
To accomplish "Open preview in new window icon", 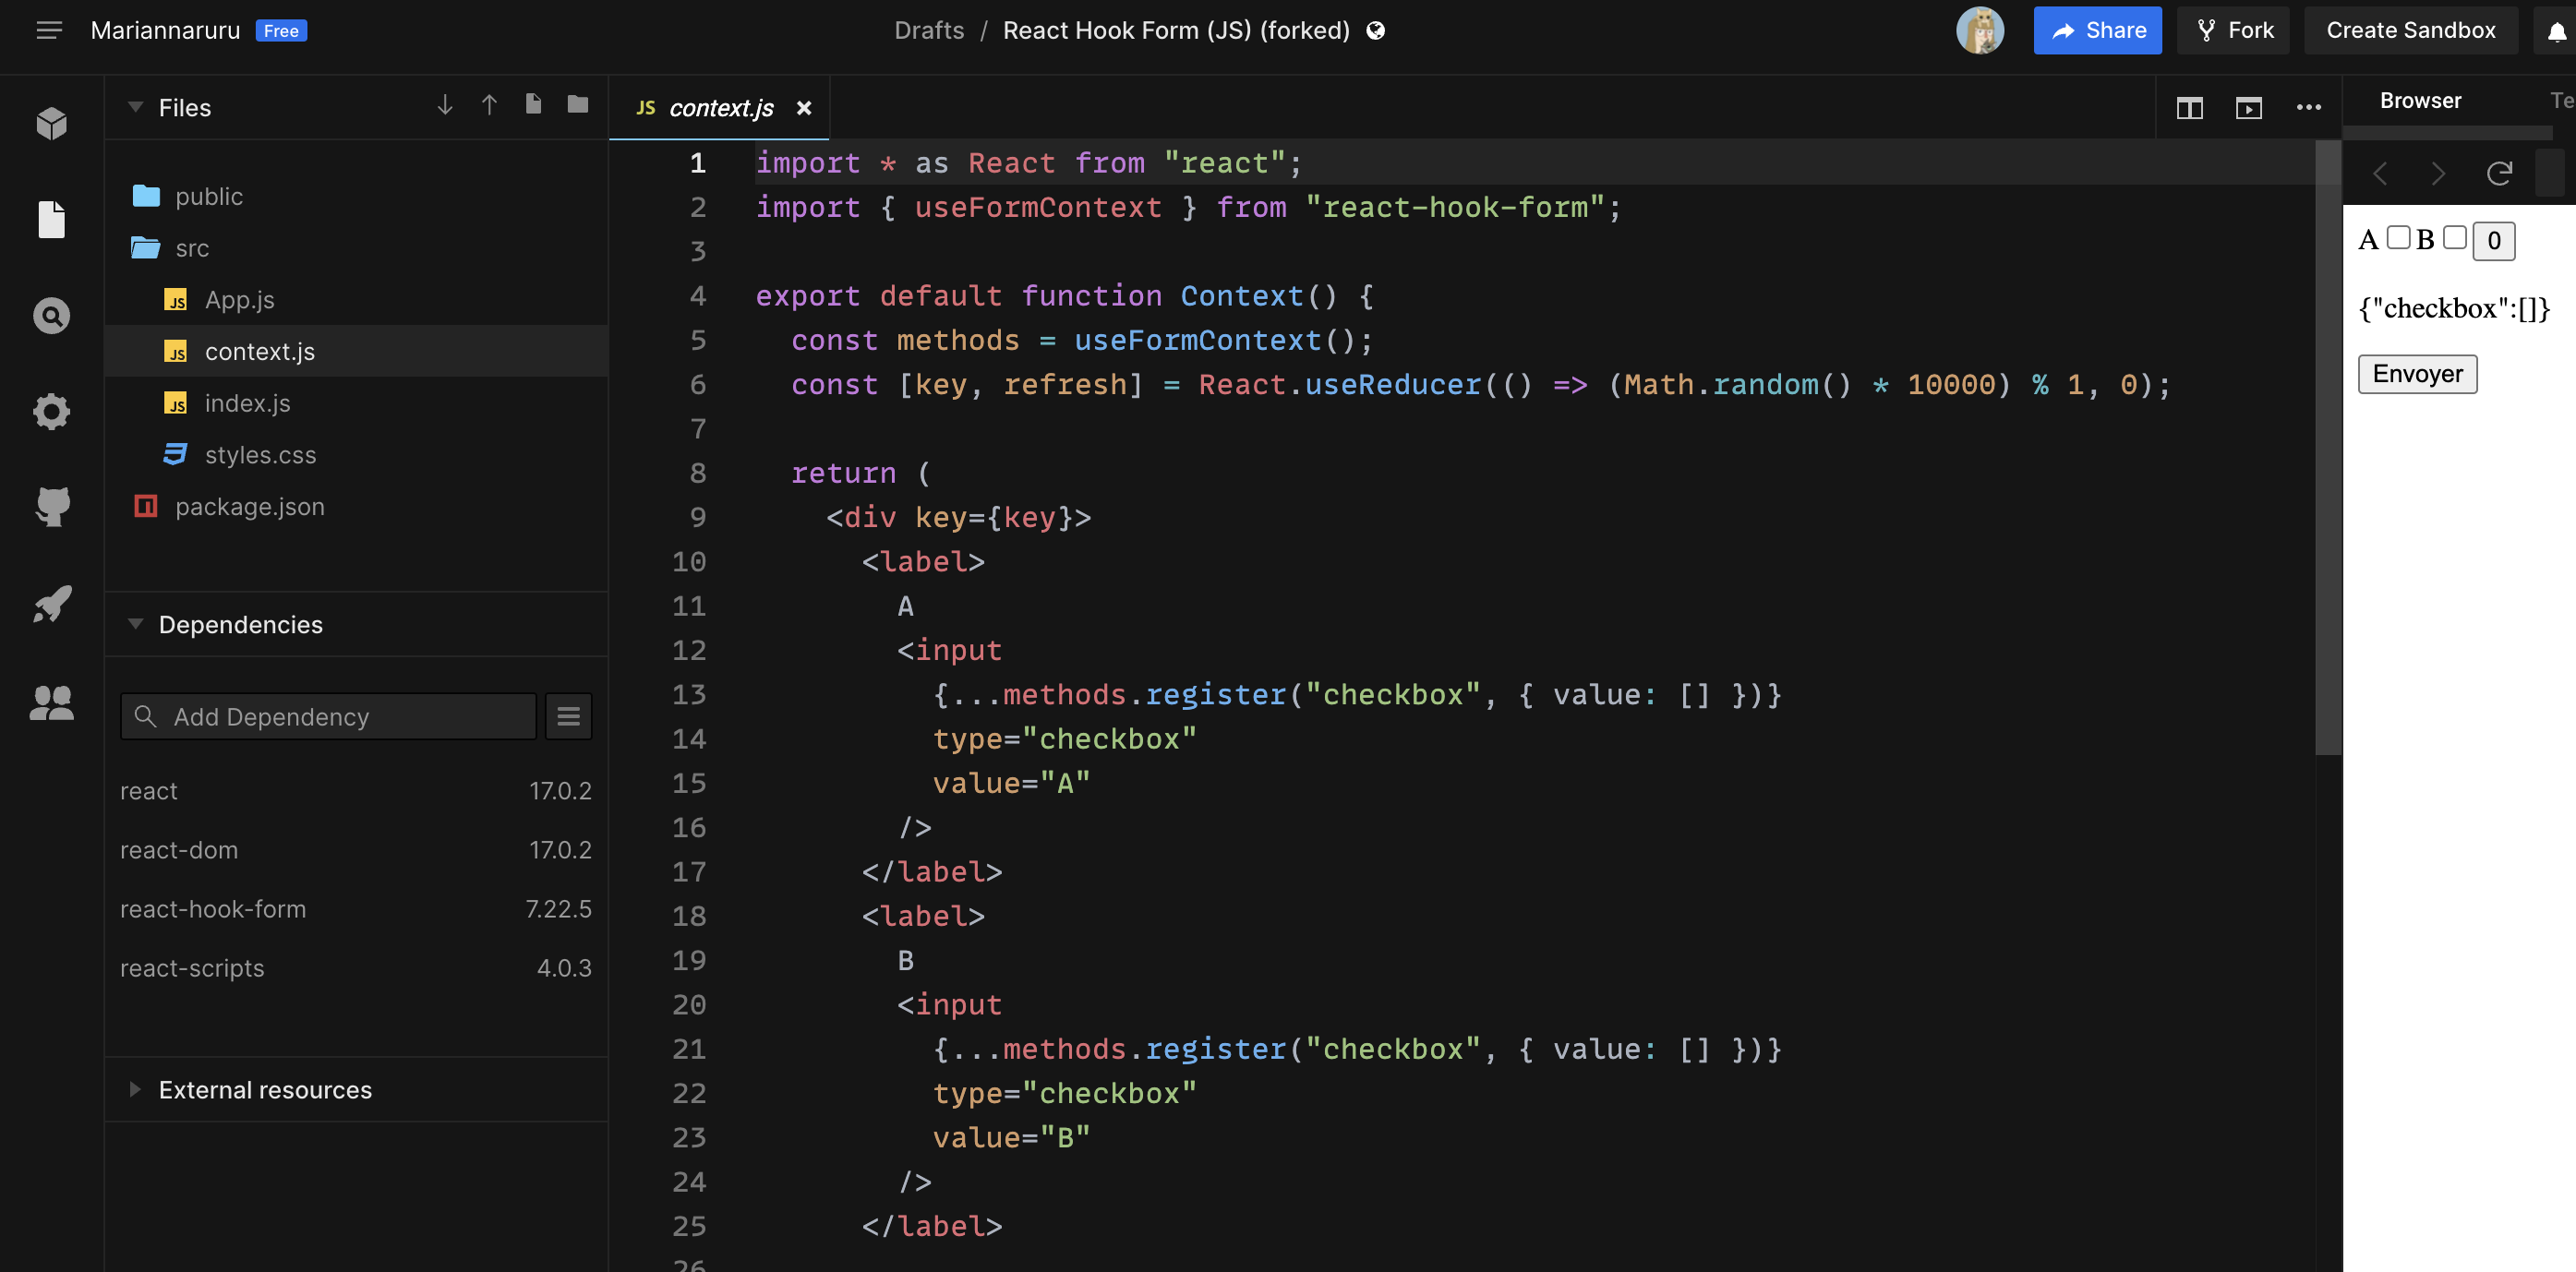I will coord(2249,108).
